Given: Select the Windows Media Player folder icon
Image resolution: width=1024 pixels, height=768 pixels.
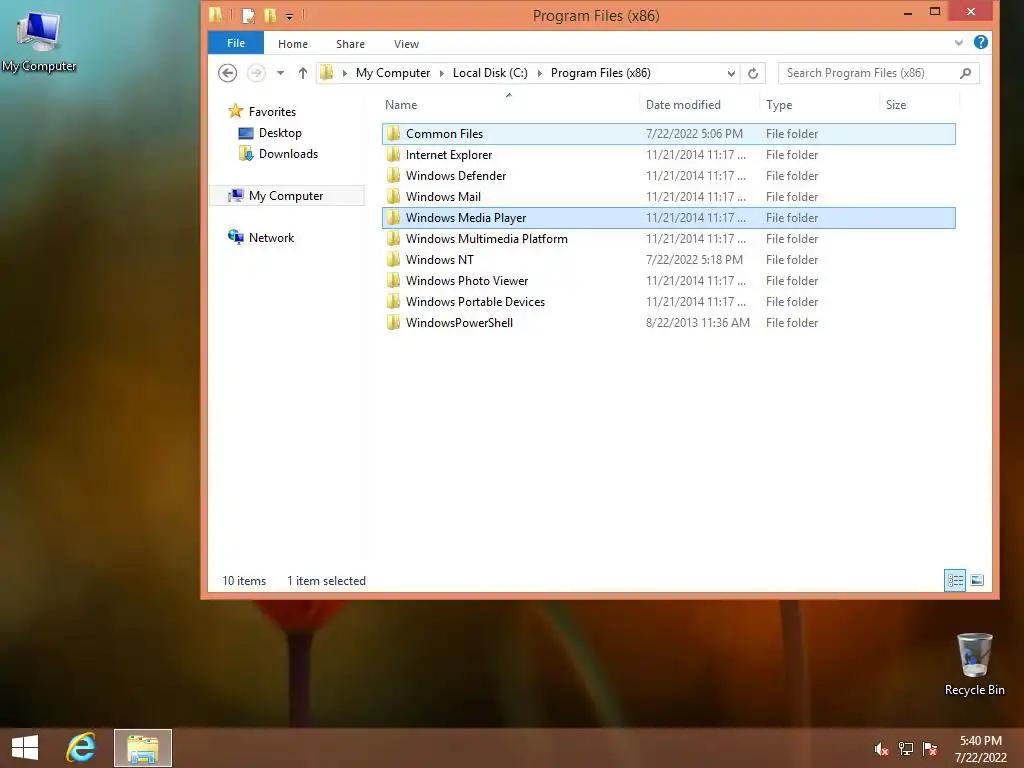Looking at the screenshot, I should pyautogui.click(x=393, y=217).
